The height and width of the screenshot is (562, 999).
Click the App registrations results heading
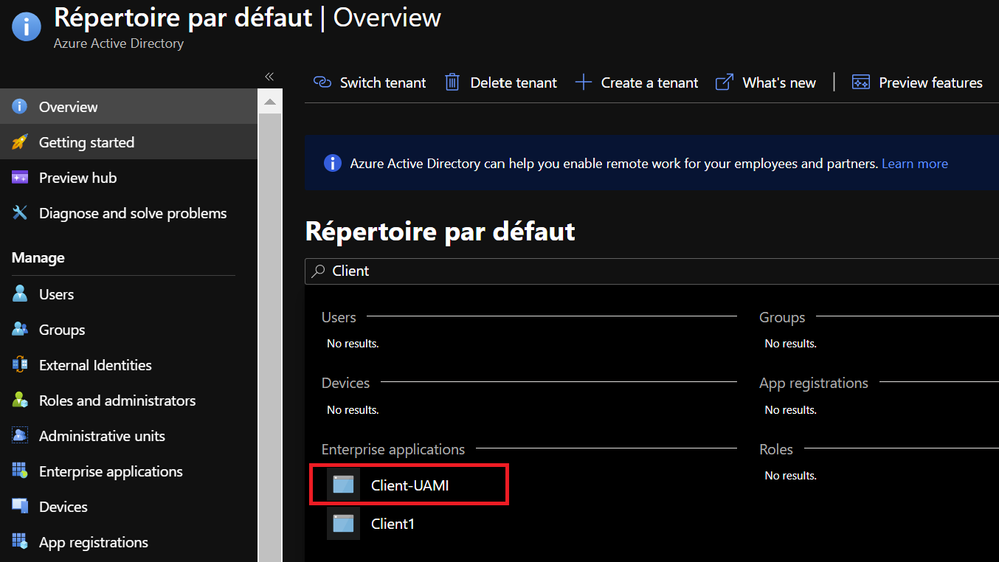click(814, 383)
